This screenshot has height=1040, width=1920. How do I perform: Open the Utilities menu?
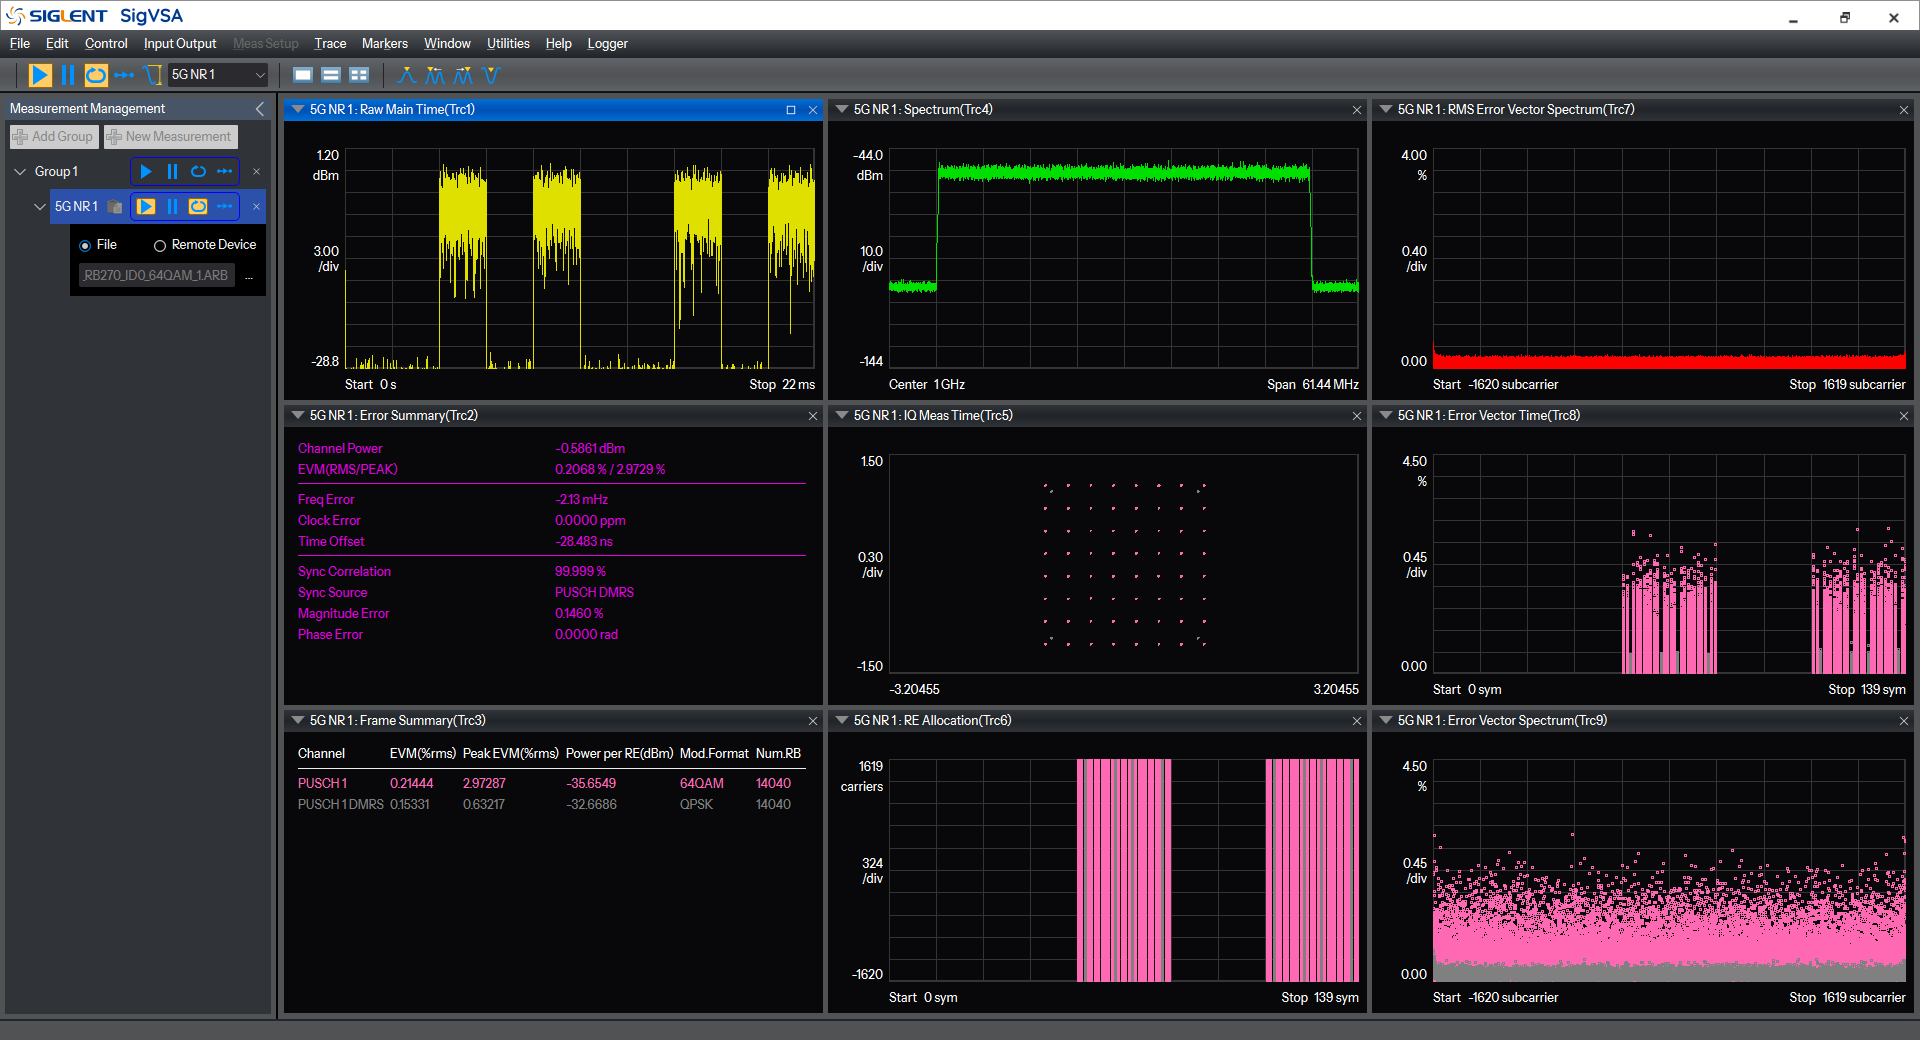point(508,44)
